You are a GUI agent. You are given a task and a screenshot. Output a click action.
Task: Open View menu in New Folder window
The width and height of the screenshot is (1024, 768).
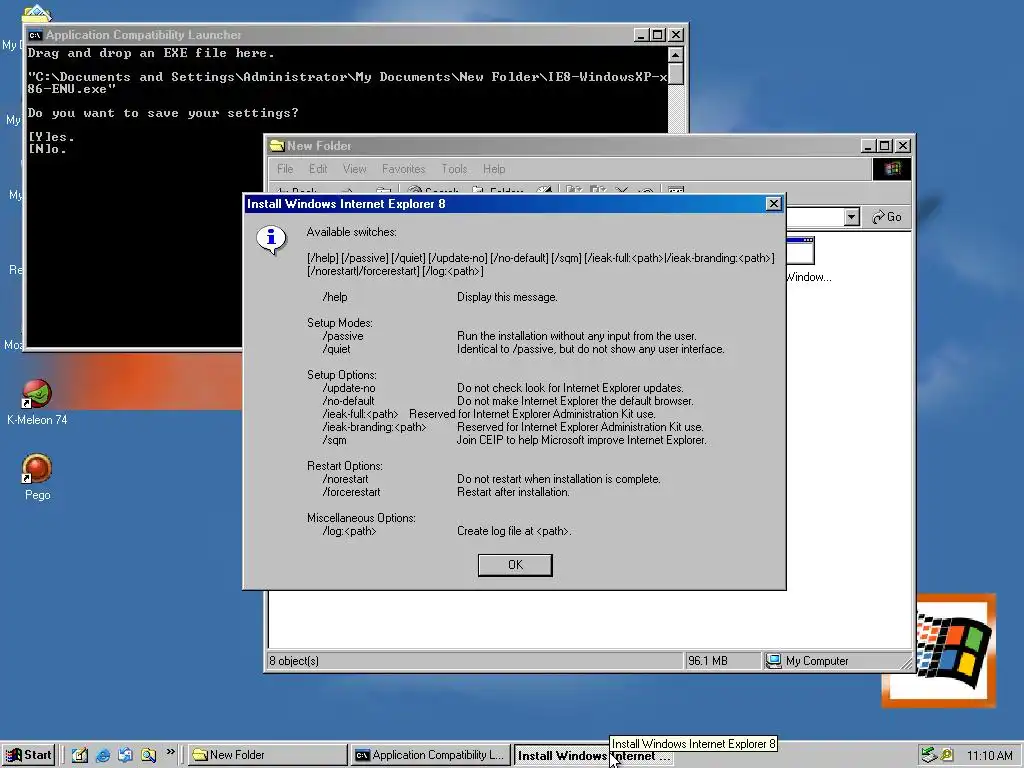(355, 169)
